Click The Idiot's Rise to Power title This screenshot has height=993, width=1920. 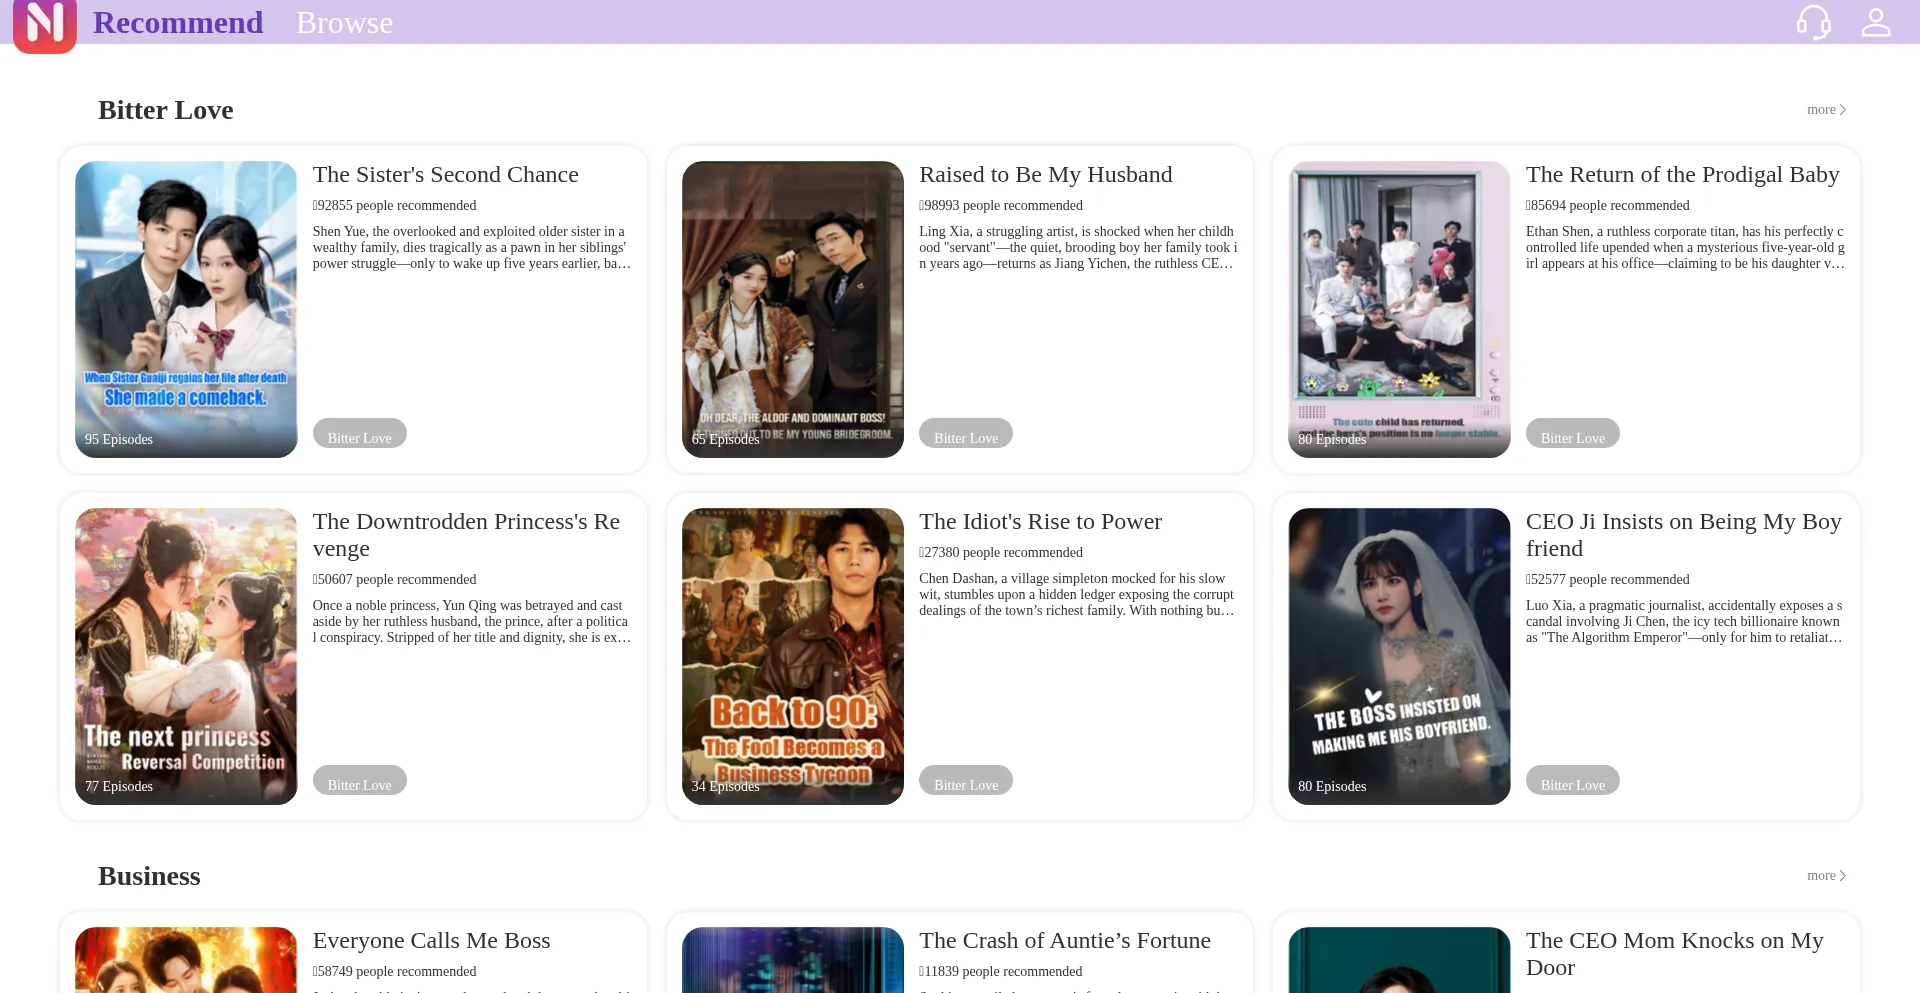1040,522
